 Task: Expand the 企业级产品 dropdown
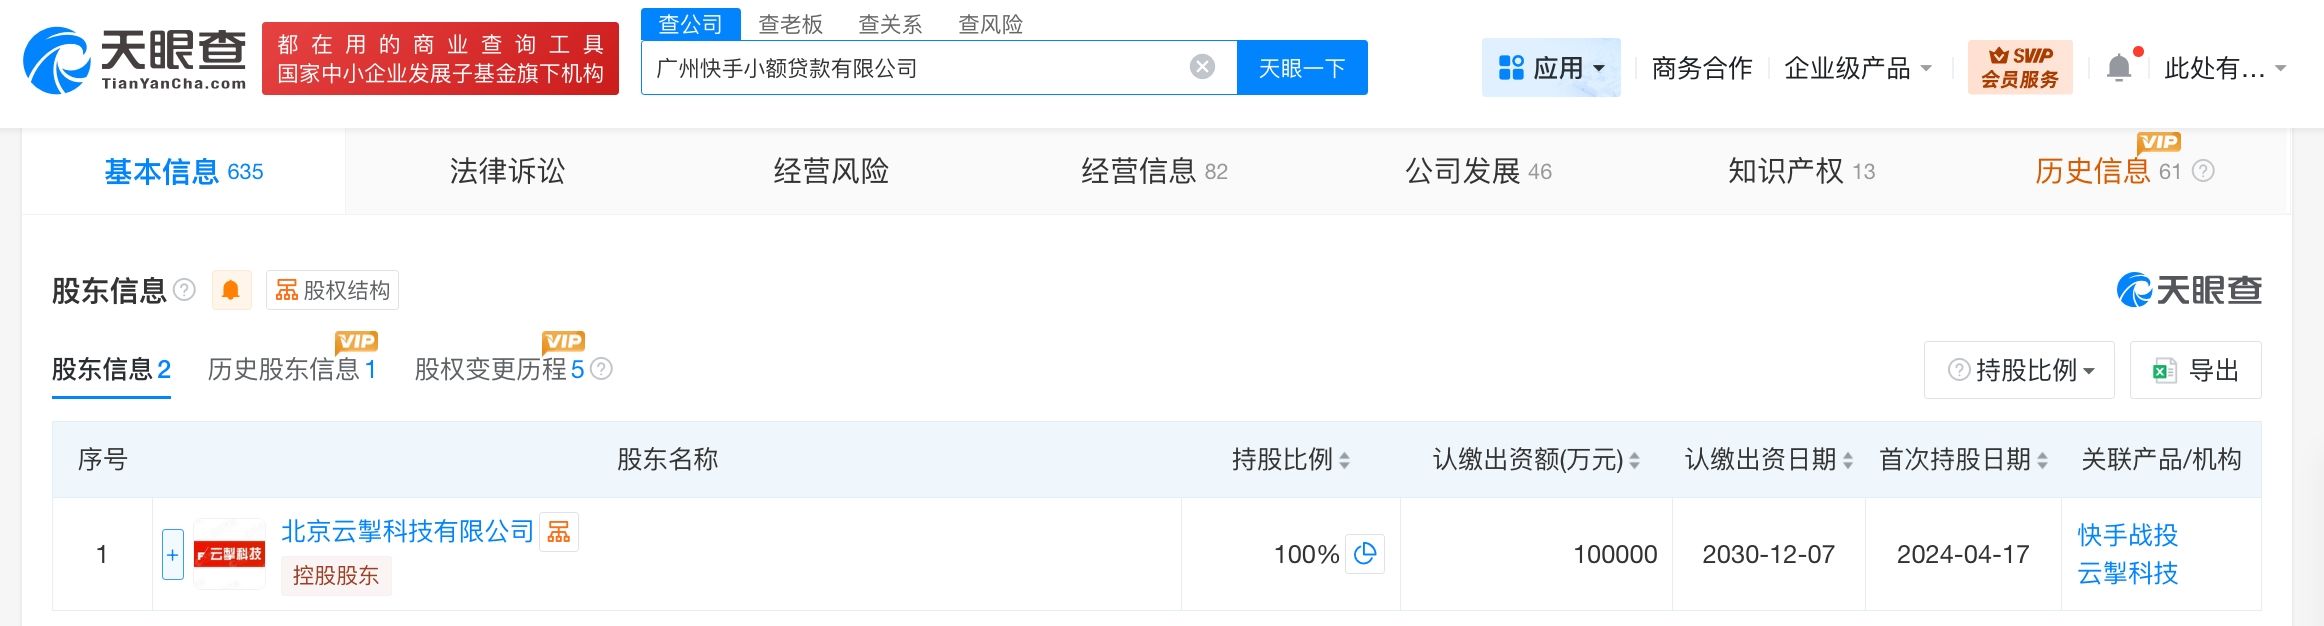(1858, 68)
